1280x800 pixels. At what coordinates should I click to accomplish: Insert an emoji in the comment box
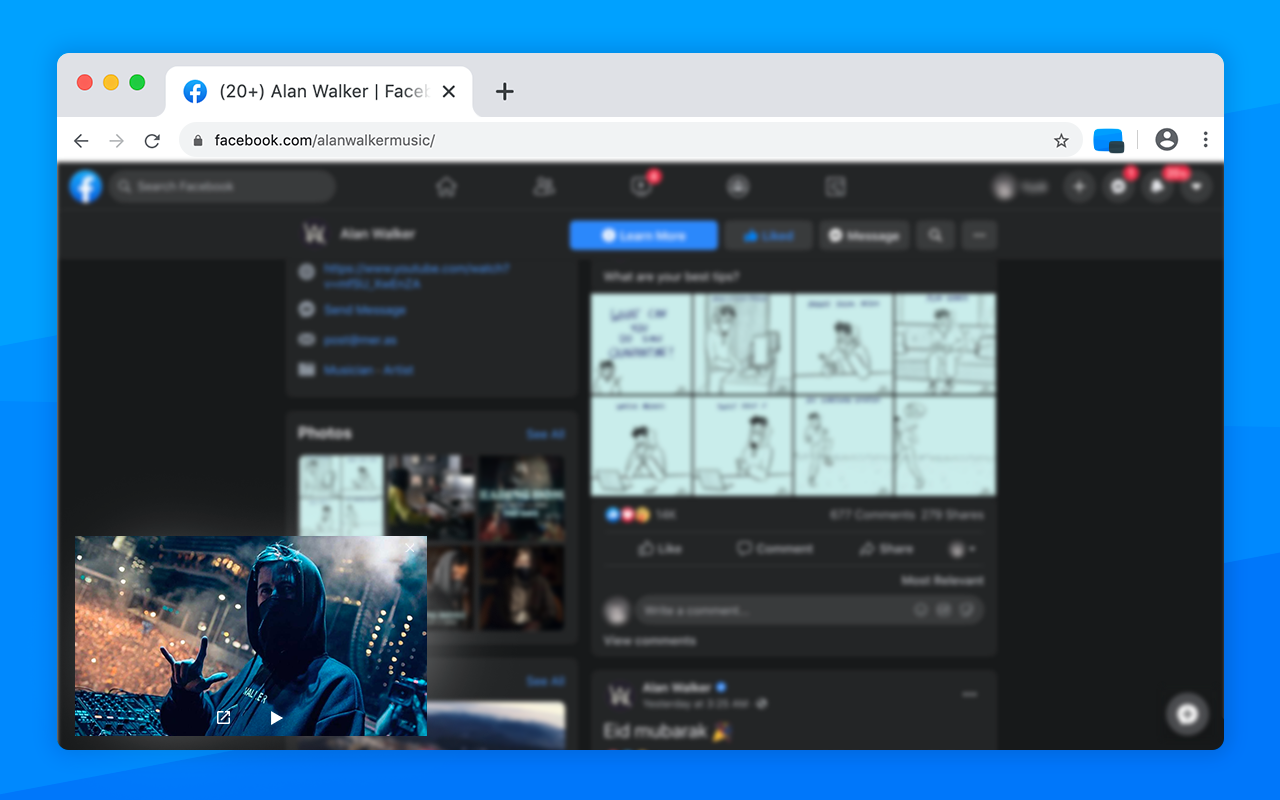pos(920,610)
